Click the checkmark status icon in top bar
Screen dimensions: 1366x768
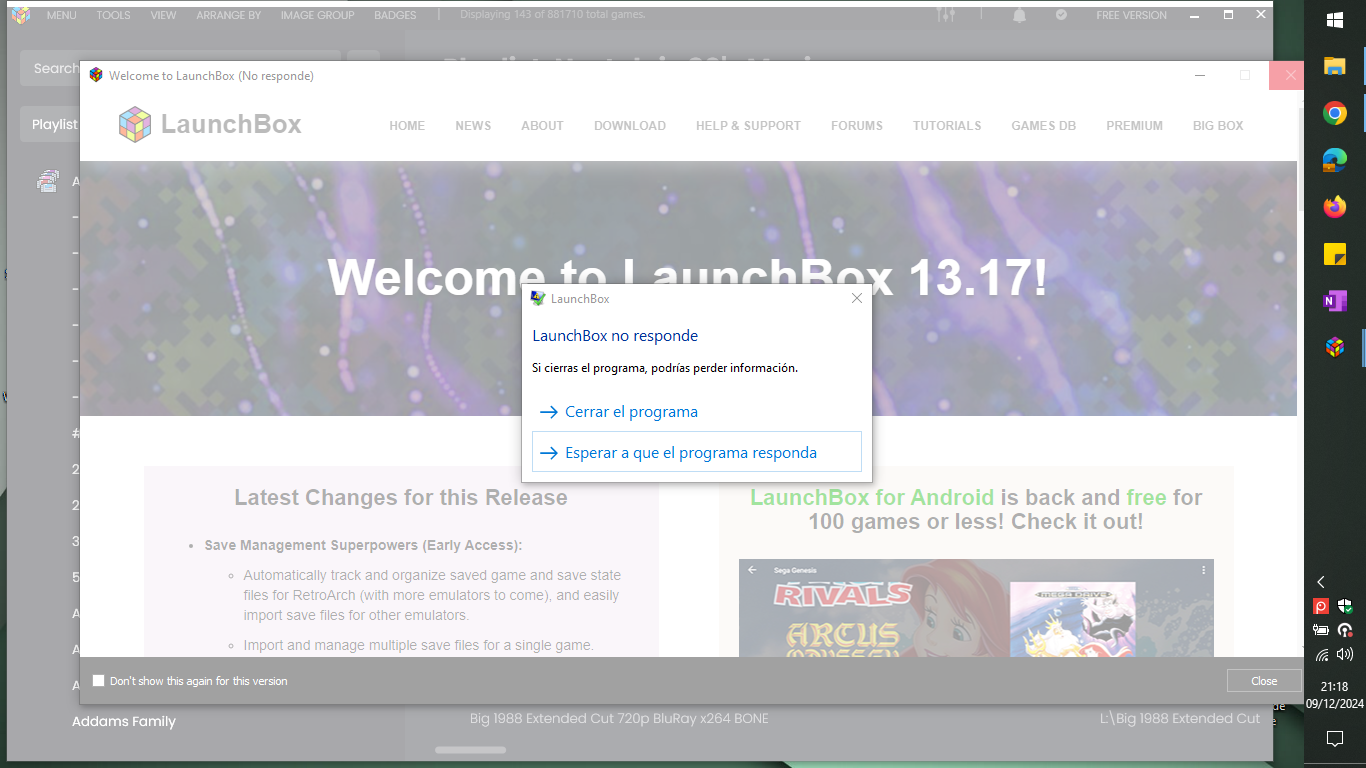(x=1061, y=15)
